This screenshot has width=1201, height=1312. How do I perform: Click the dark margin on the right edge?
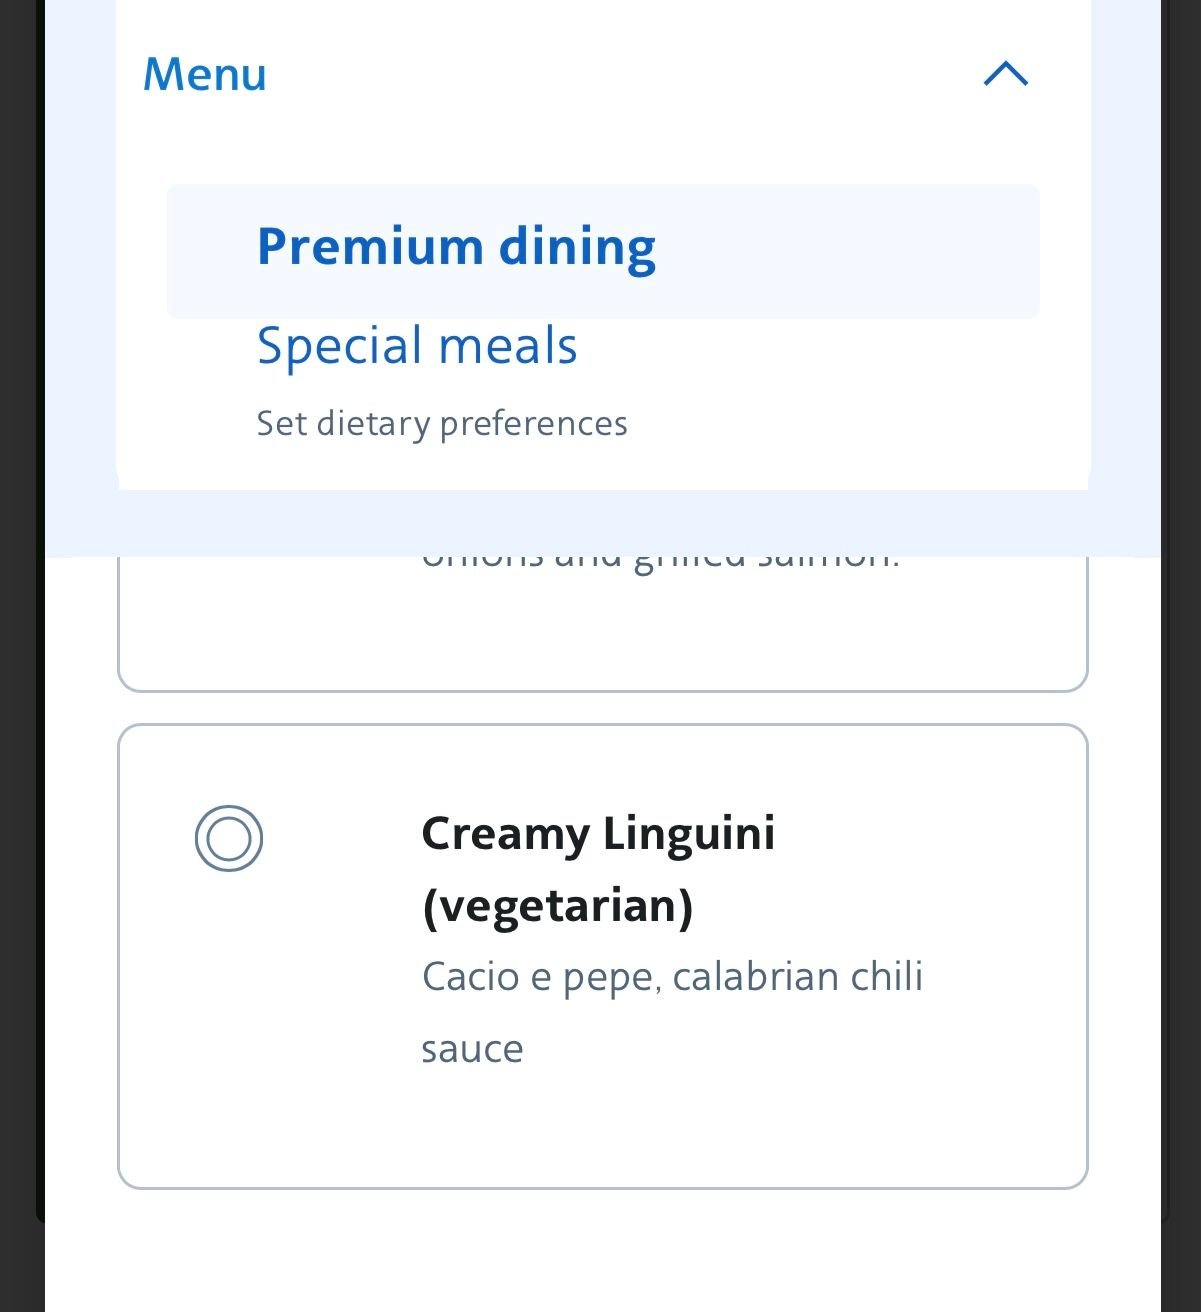(x=1181, y=650)
